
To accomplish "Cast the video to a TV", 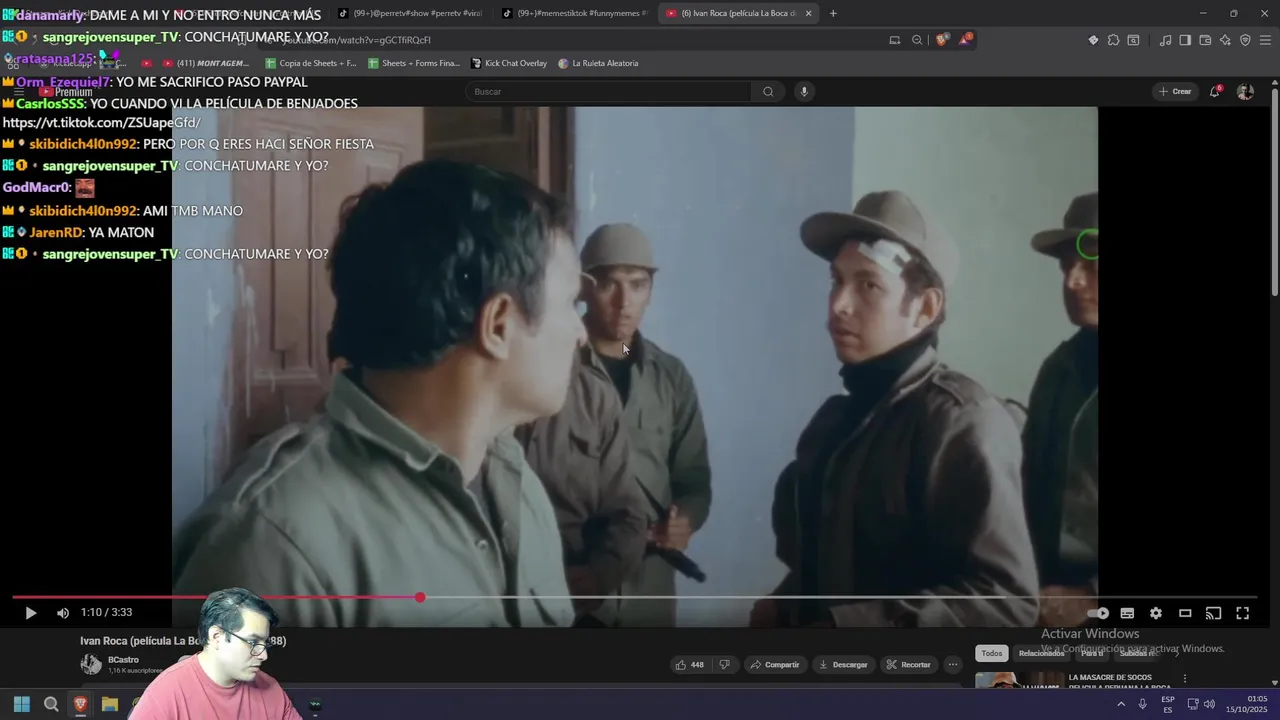I will pyautogui.click(x=1213, y=613).
